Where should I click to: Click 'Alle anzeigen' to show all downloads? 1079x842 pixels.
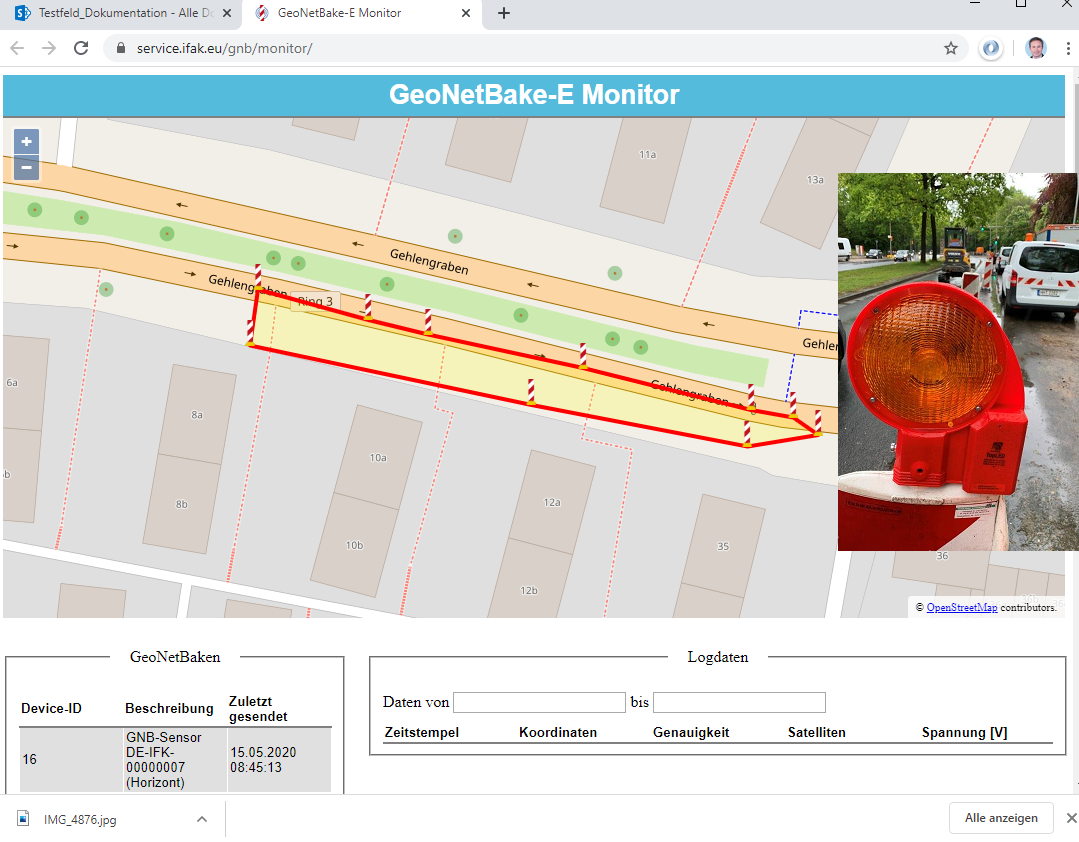(x=1001, y=818)
